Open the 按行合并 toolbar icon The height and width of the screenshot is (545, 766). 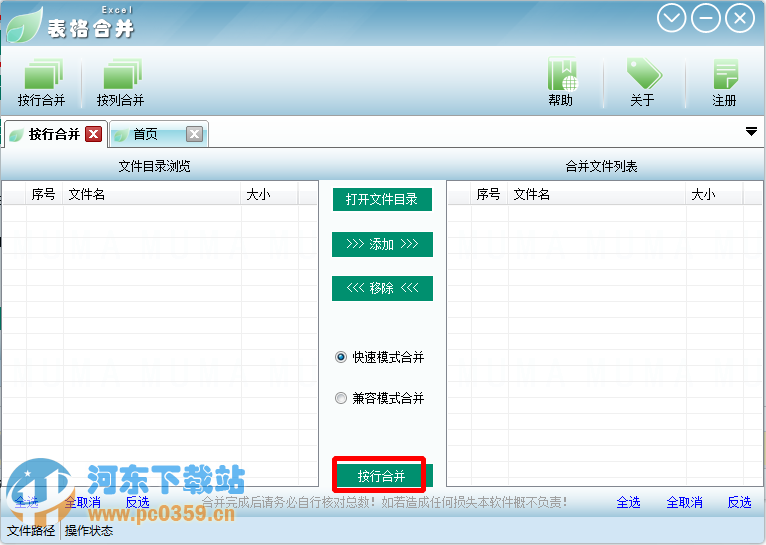click(42, 82)
